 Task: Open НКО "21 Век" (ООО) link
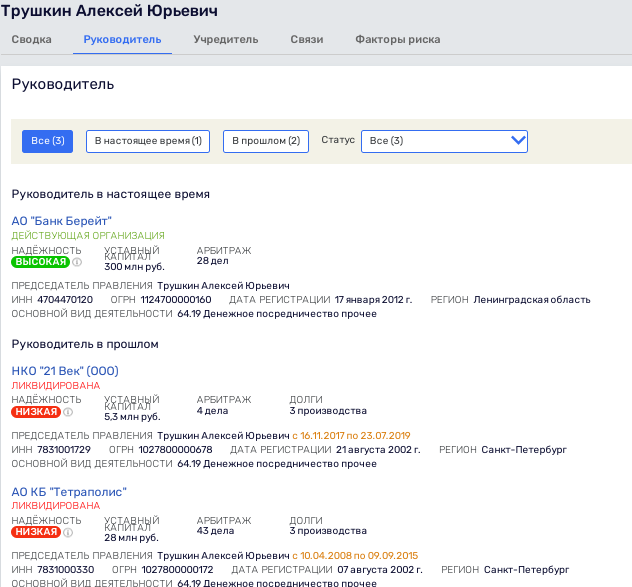[65, 371]
